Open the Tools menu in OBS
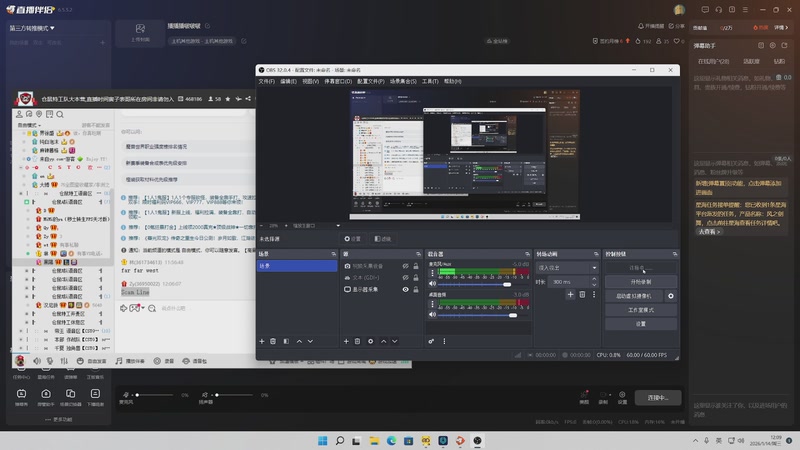Image resolution: width=800 pixels, height=450 pixels. 430,81
